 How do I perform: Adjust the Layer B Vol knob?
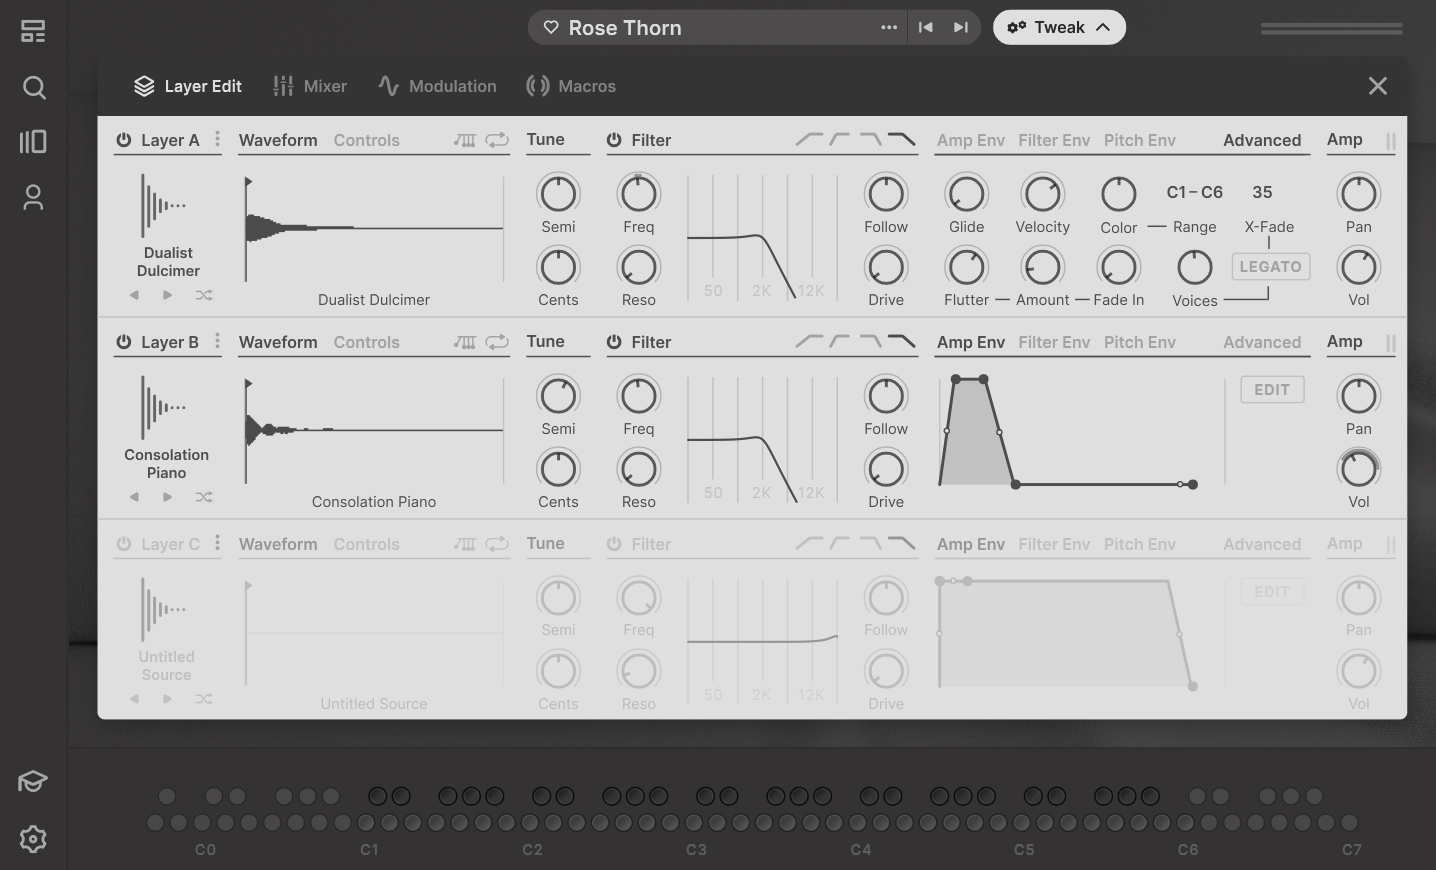pos(1358,469)
